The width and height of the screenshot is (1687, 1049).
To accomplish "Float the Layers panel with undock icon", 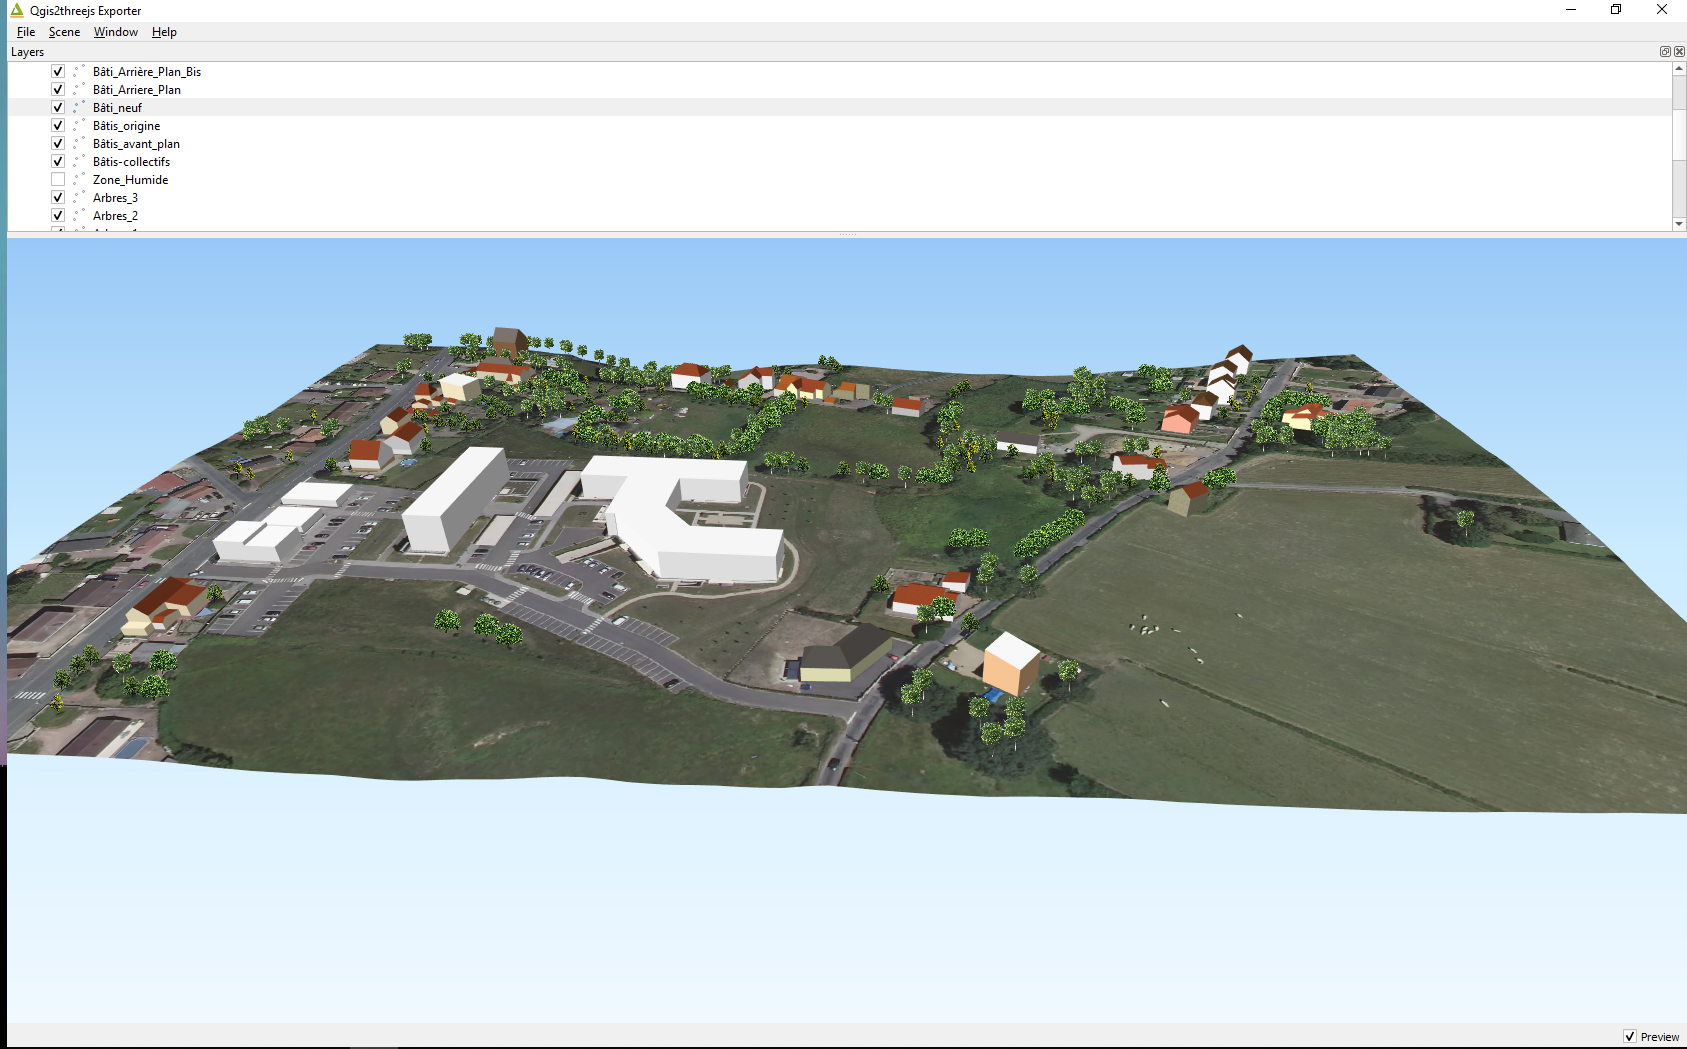I will (x=1665, y=52).
